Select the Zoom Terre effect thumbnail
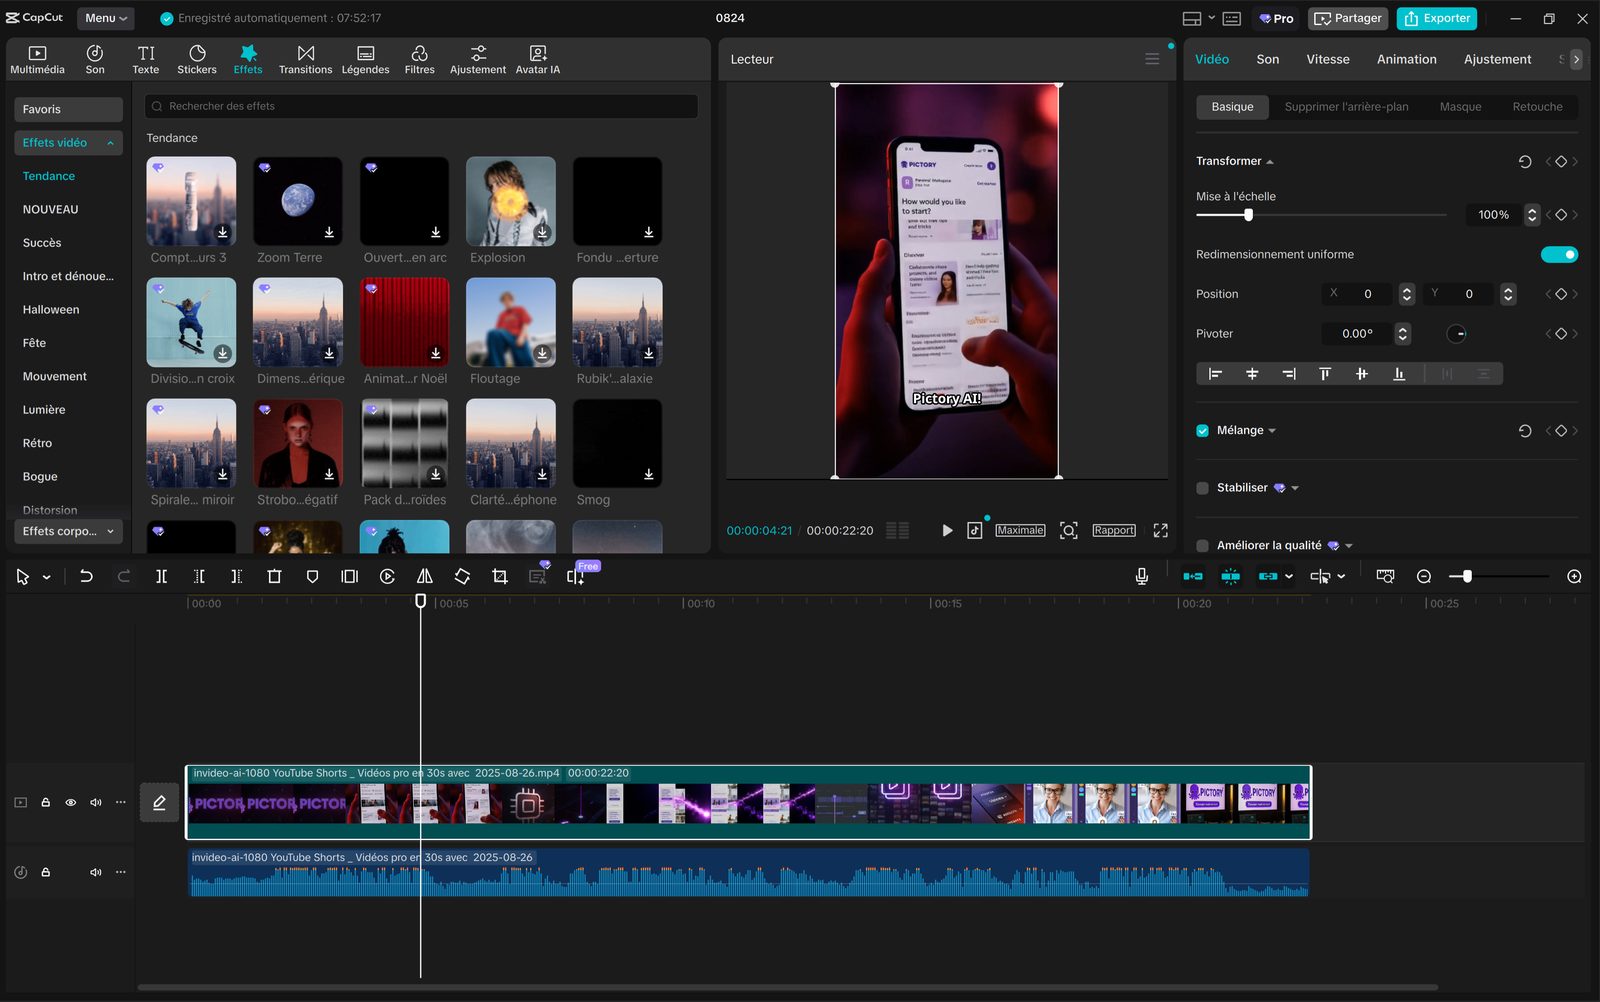Screen dimensions: 1600x1002 click(x=297, y=201)
